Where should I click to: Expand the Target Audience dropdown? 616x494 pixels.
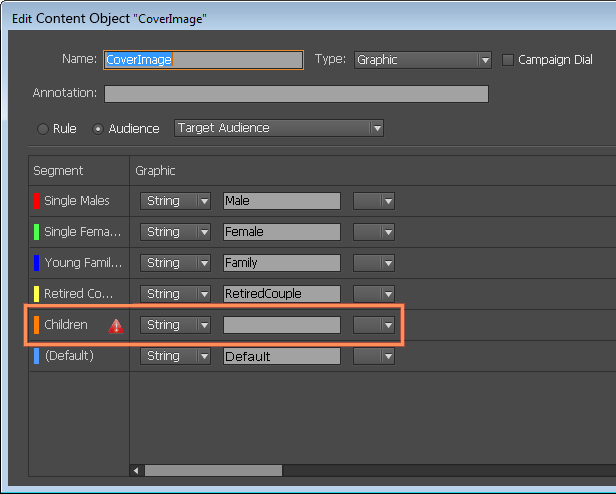pyautogui.click(x=279, y=128)
